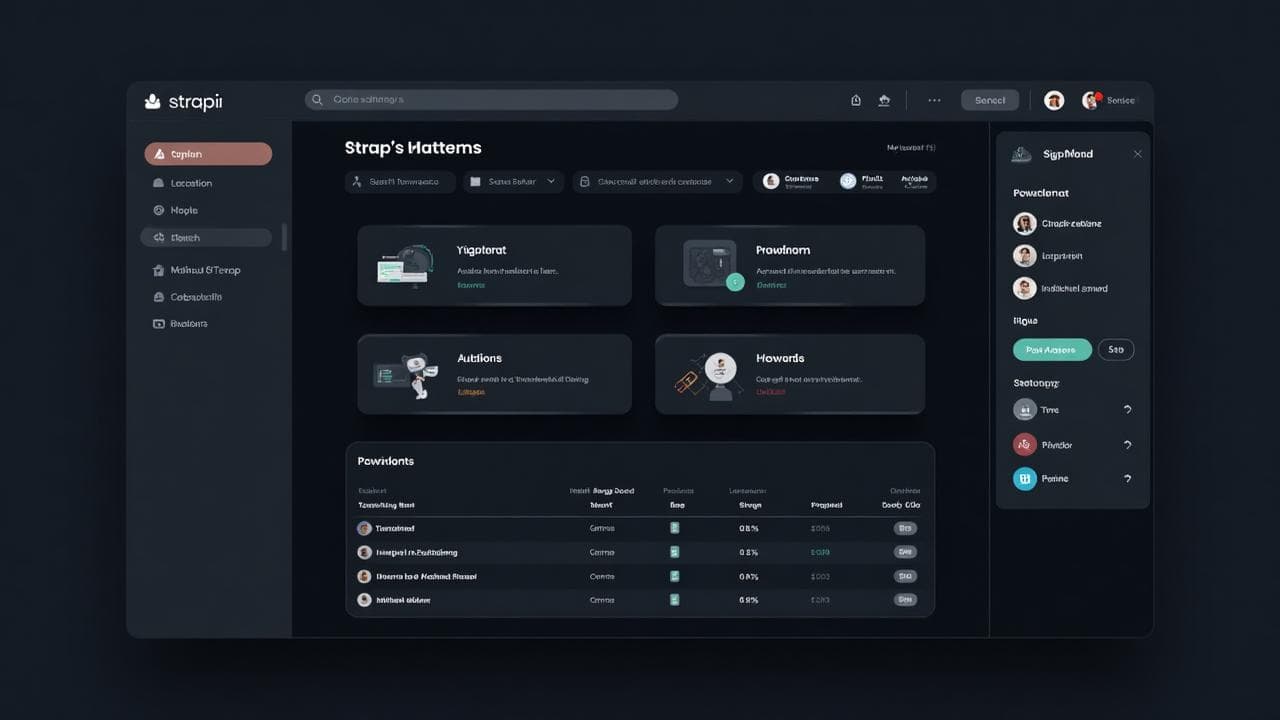1280x720 pixels.
Task: Open the three-dot more options menu
Action: [x=934, y=100]
